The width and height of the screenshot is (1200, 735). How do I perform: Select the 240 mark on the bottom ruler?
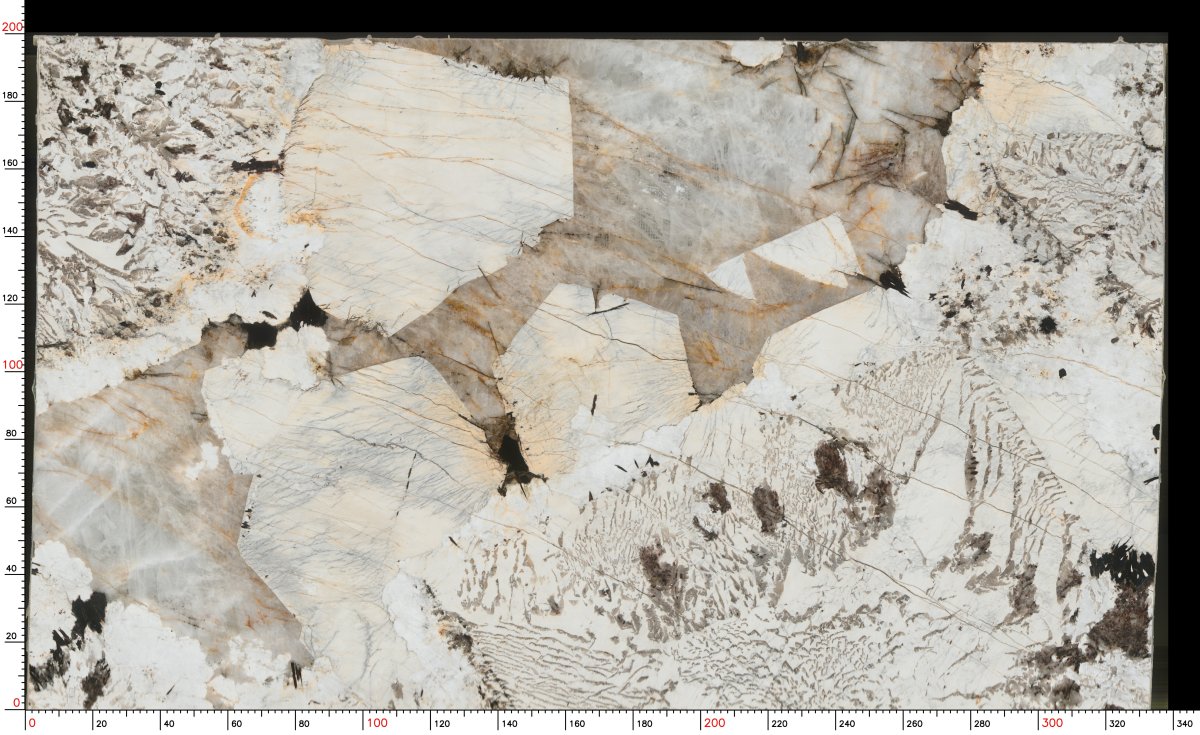[848, 723]
